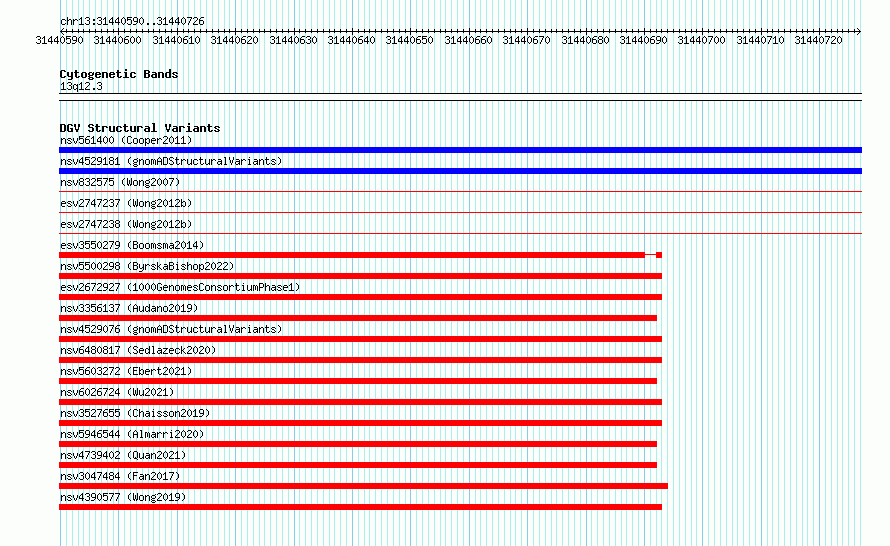890x546 pixels.
Task: Click the first esv2747237 (Wong2012b) label
Action: [x=126, y=203]
